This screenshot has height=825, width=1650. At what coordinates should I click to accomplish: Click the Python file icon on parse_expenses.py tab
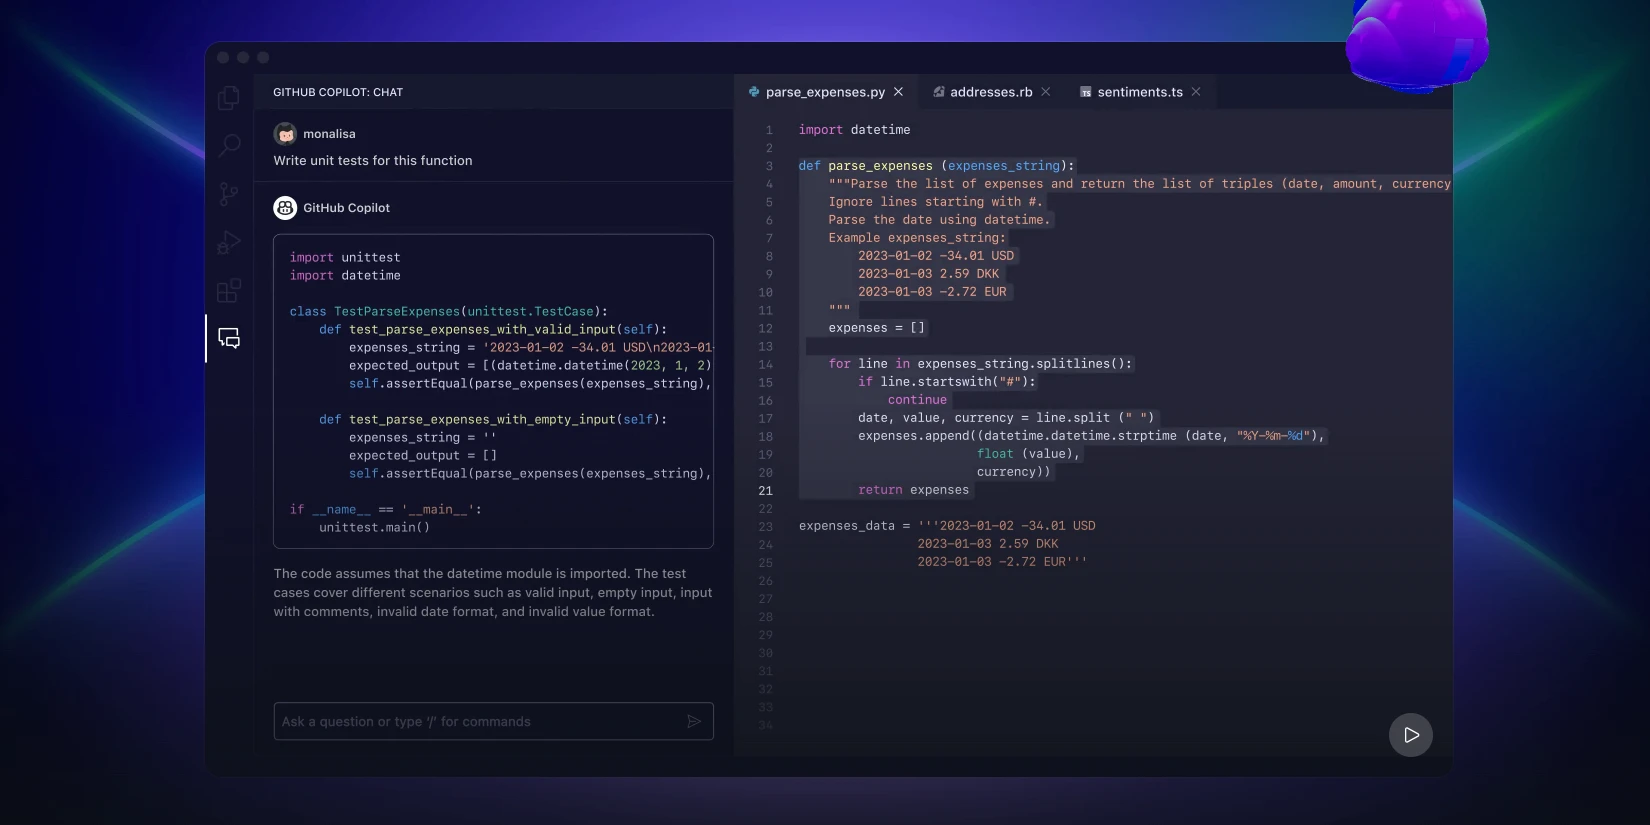pyautogui.click(x=753, y=92)
